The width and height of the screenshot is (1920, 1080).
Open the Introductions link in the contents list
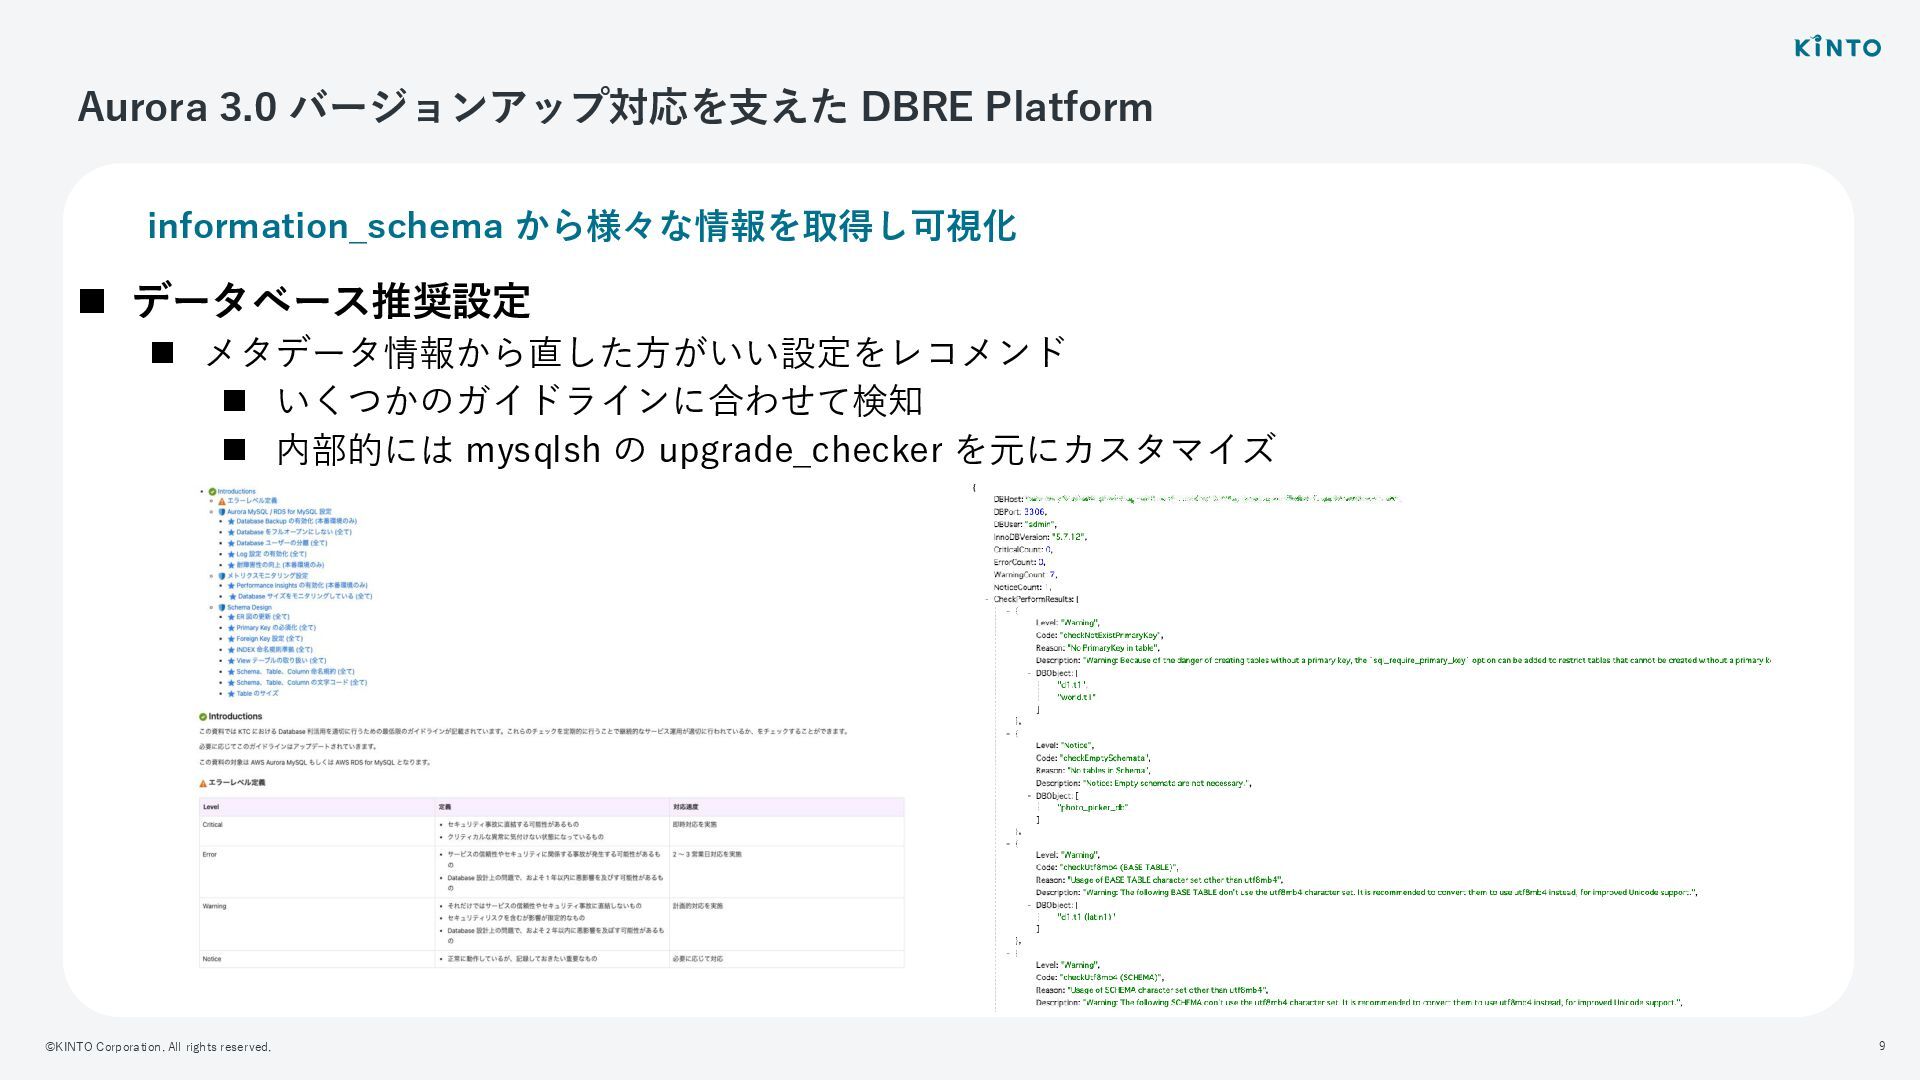[x=236, y=491]
